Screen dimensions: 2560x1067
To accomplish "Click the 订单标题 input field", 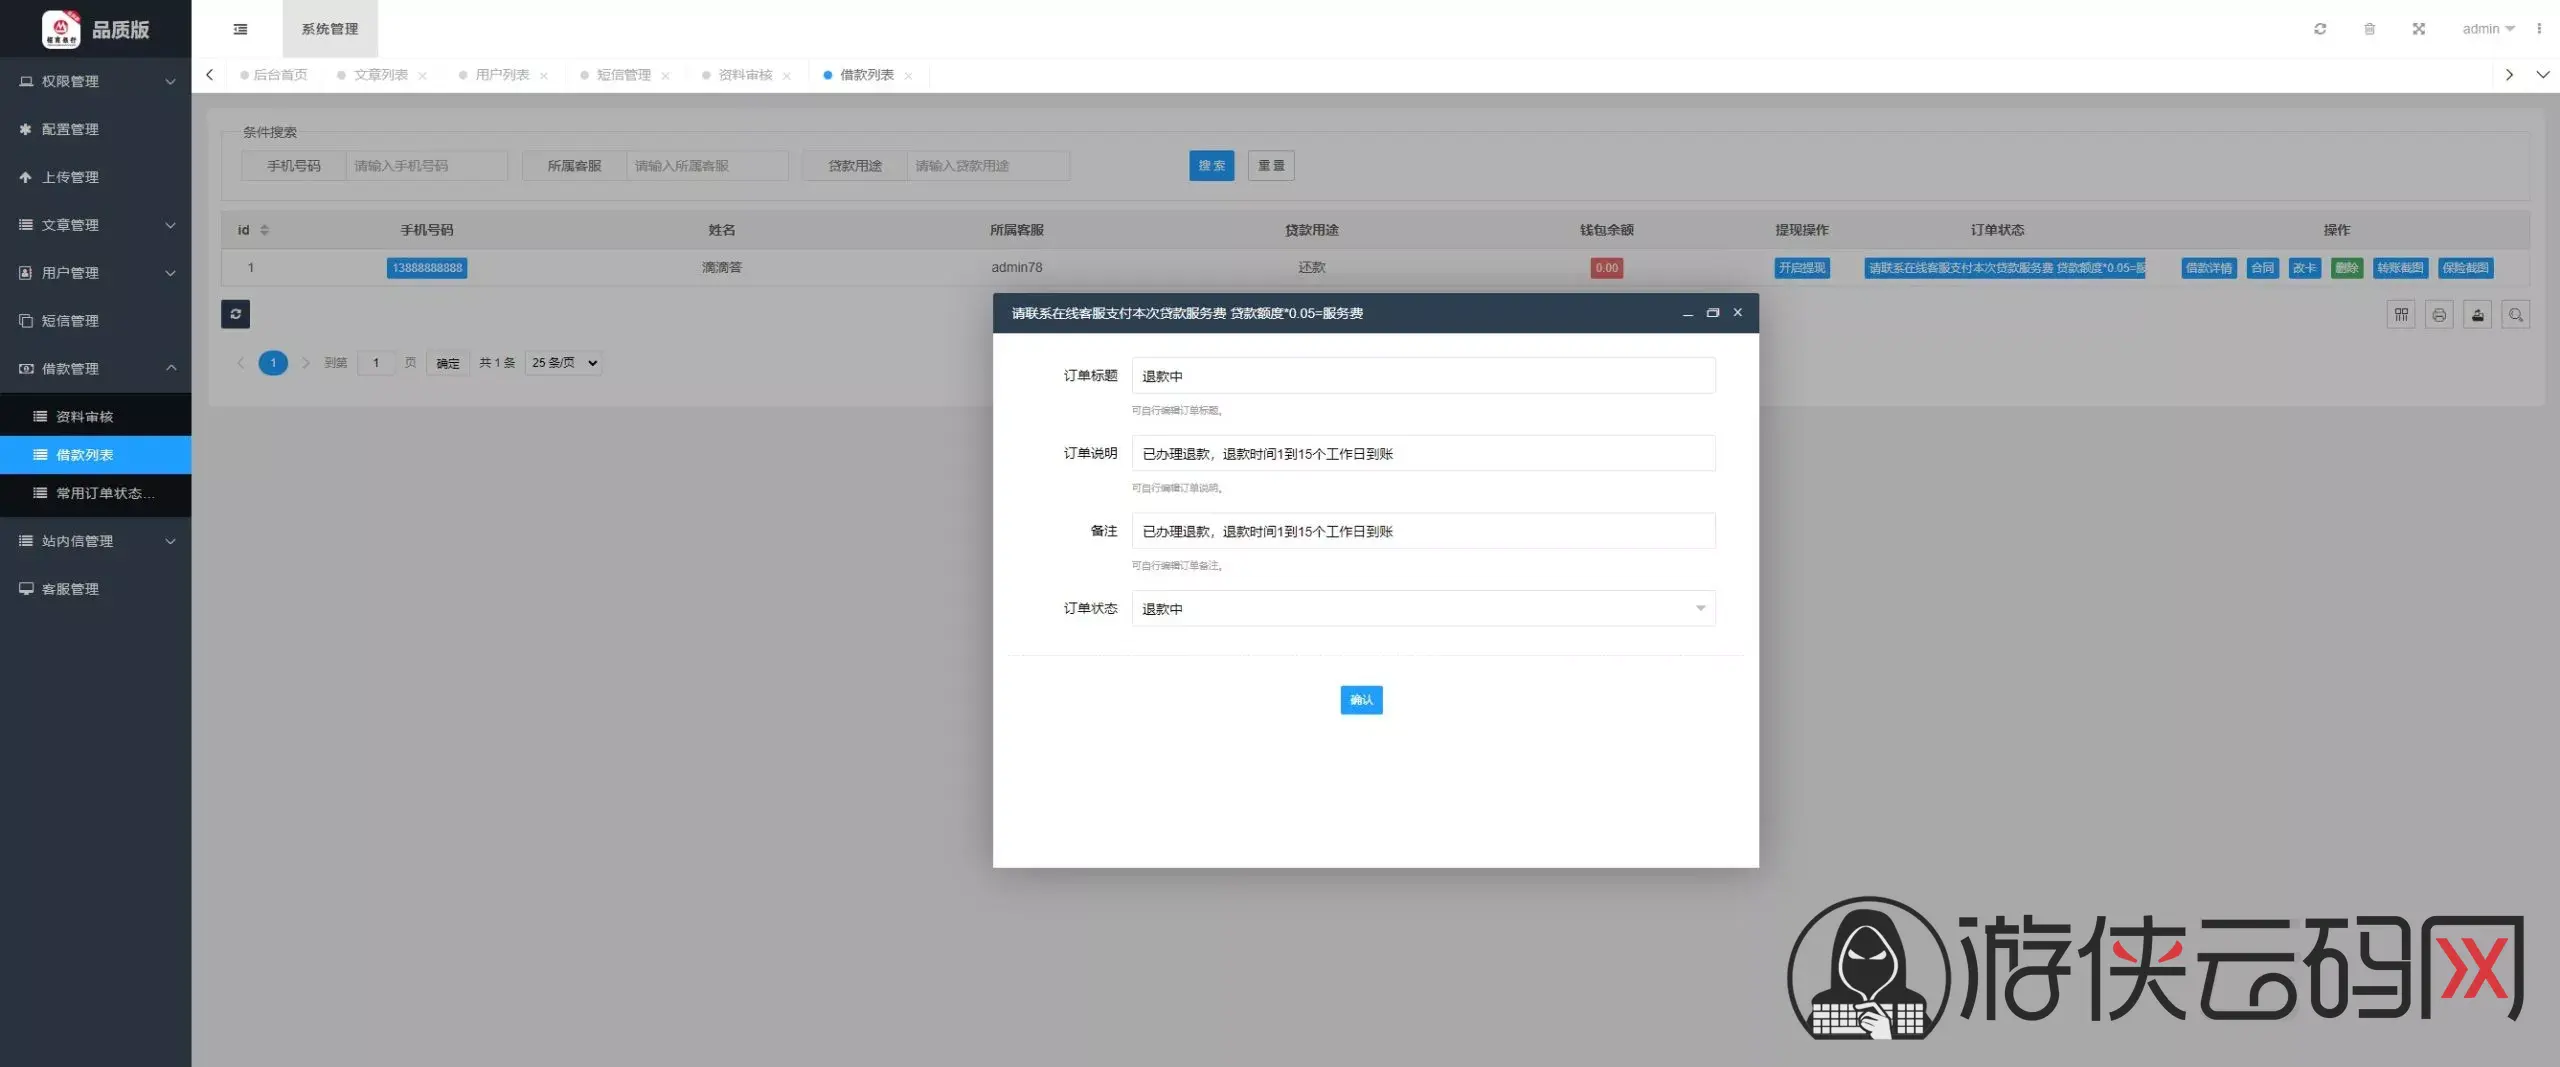I will (1422, 376).
